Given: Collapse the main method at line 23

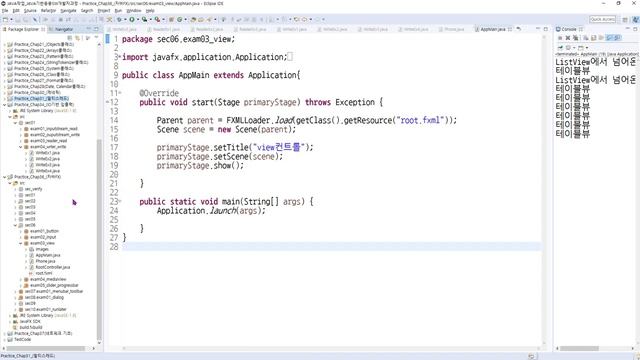Looking at the screenshot, I should click(120, 201).
